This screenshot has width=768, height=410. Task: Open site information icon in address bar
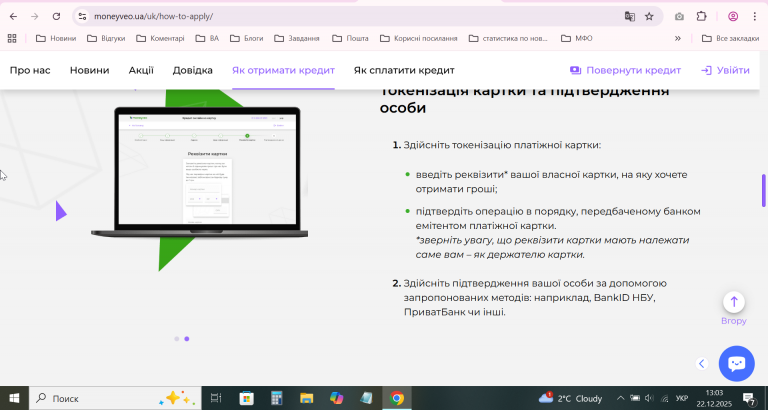(82, 16)
